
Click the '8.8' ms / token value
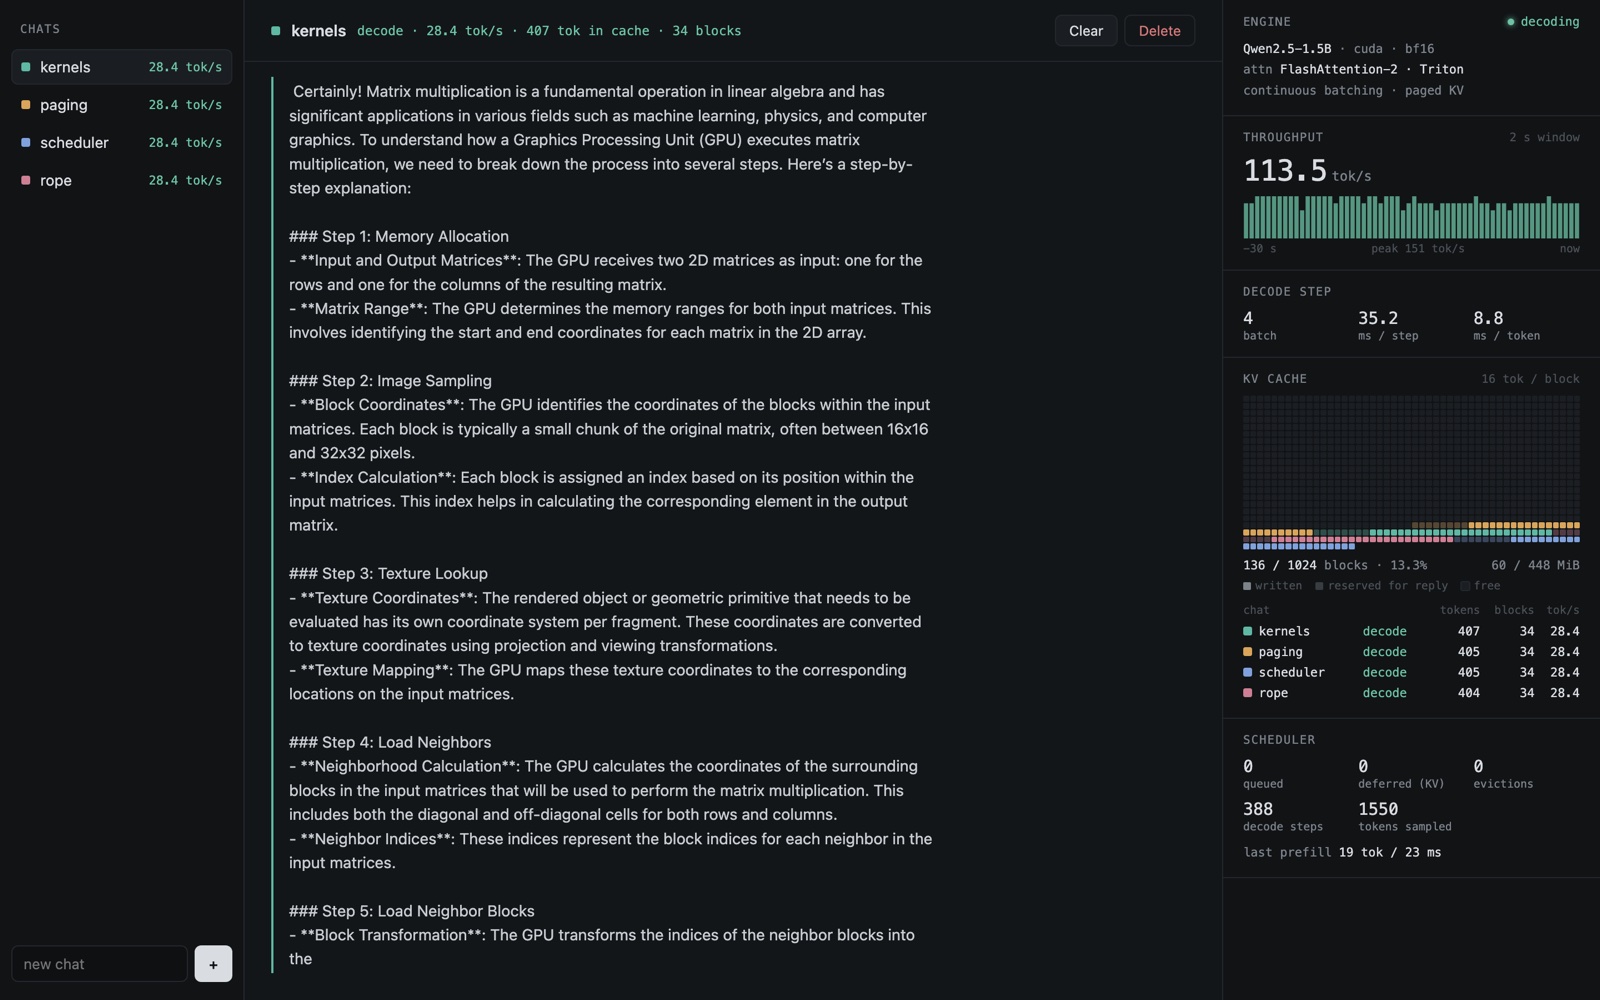[x=1488, y=318]
